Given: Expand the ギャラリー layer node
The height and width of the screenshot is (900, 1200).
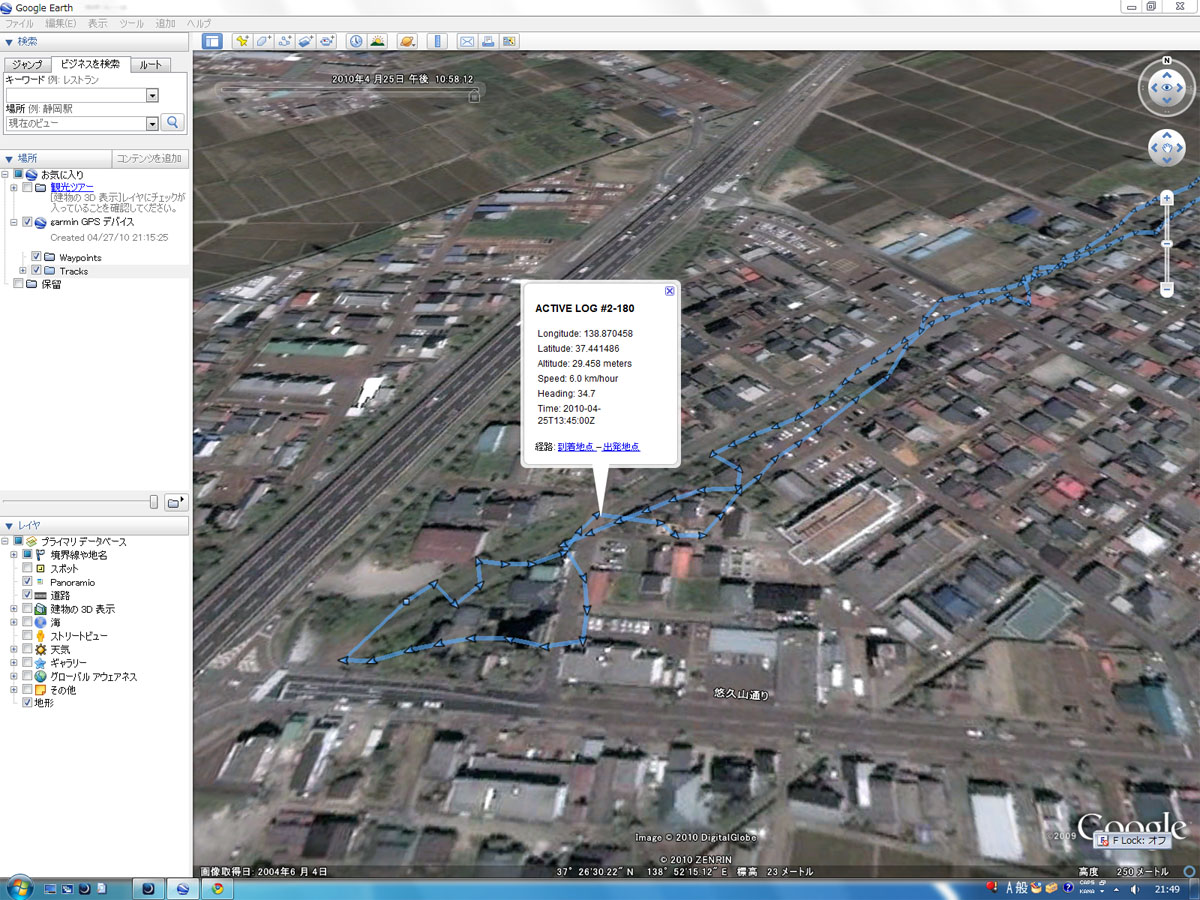Looking at the screenshot, I should [14, 663].
